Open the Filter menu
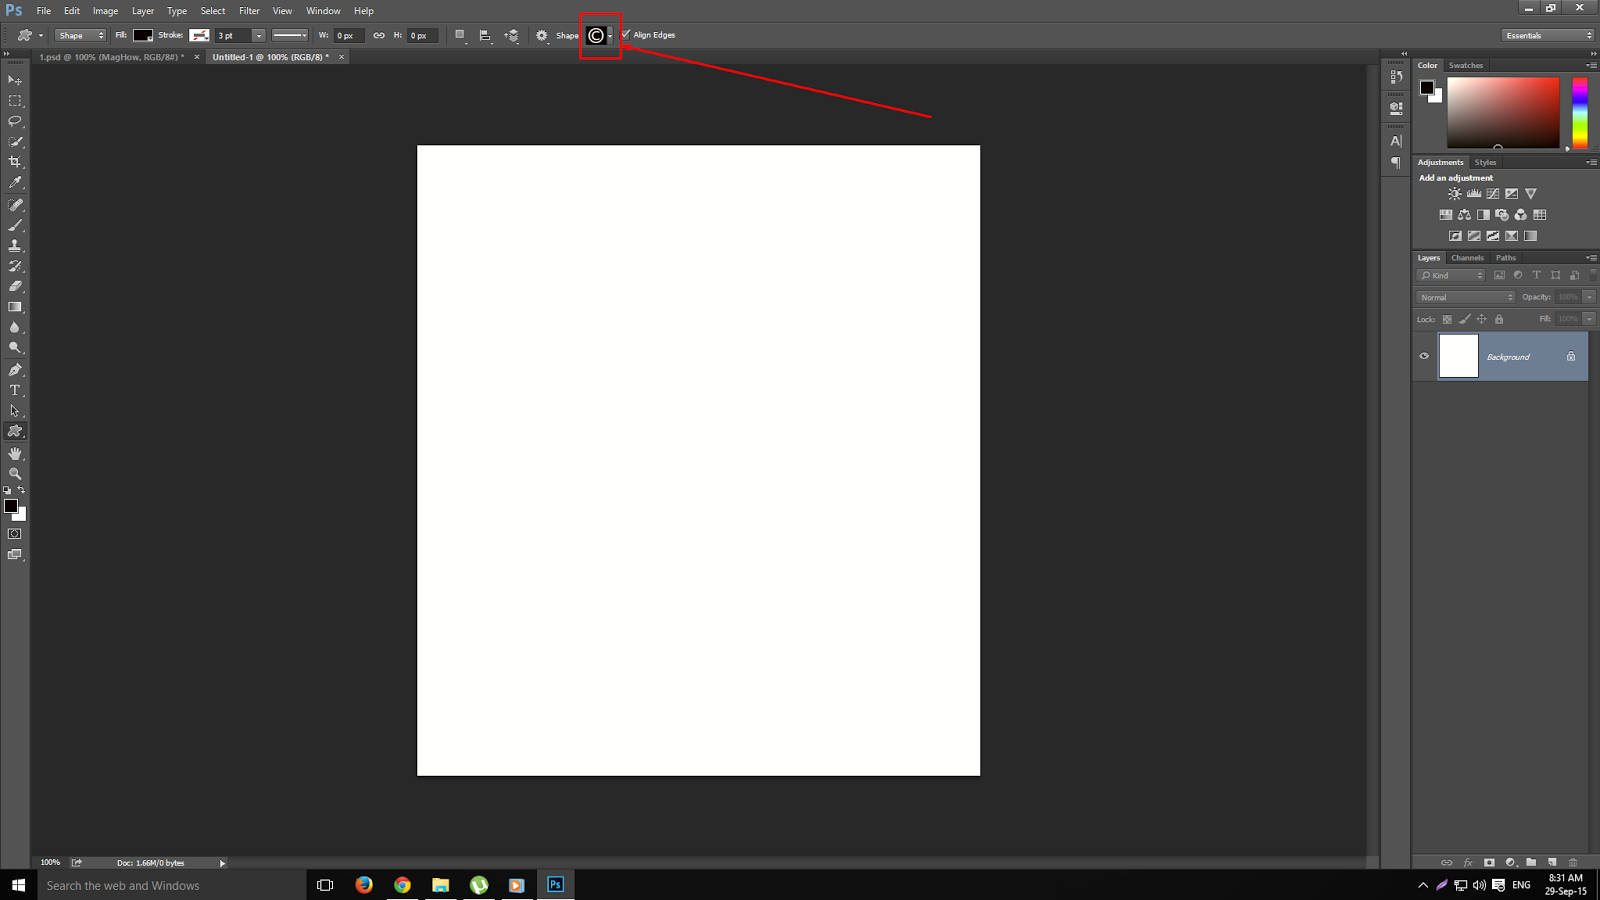 click(x=249, y=11)
